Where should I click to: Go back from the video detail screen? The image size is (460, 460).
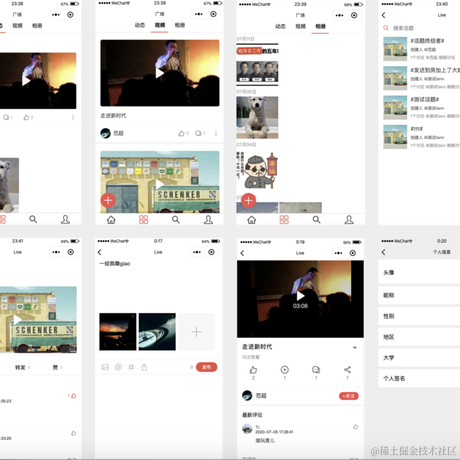[242, 253]
